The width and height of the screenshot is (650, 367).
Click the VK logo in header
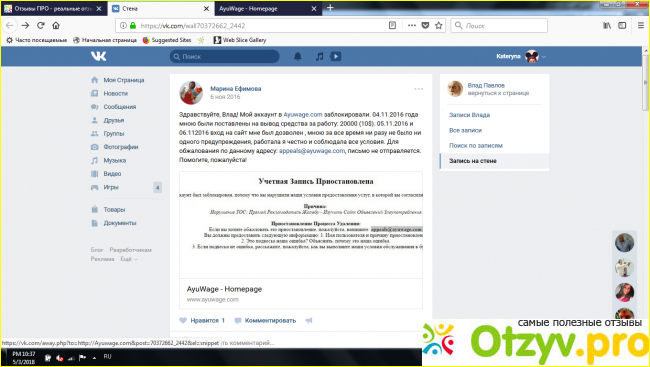(x=99, y=56)
